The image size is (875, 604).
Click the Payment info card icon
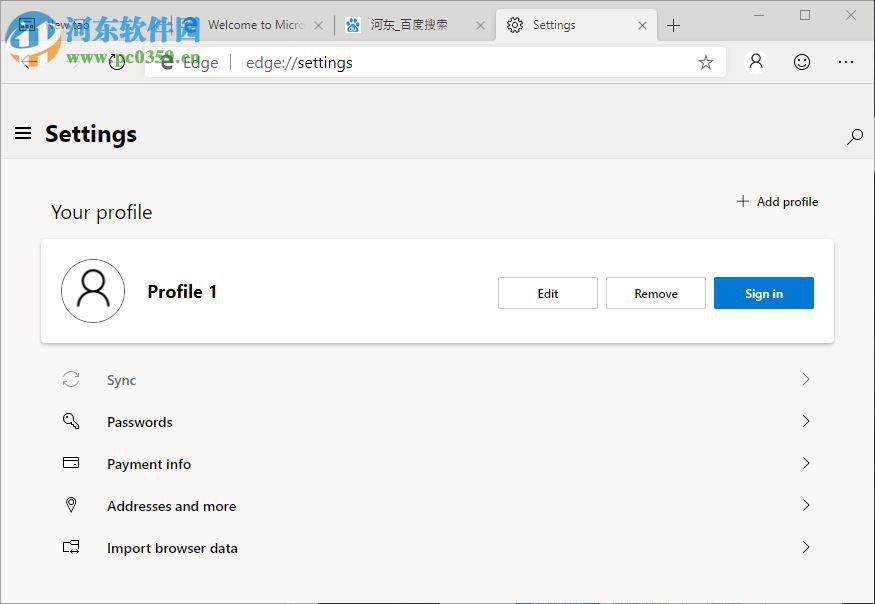(71, 463)
